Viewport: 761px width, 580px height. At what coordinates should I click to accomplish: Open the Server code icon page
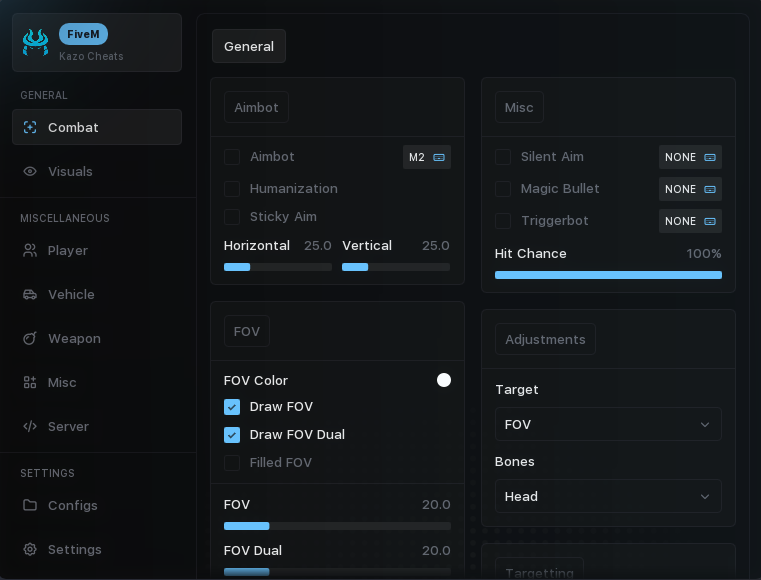(x=30, y=426)
